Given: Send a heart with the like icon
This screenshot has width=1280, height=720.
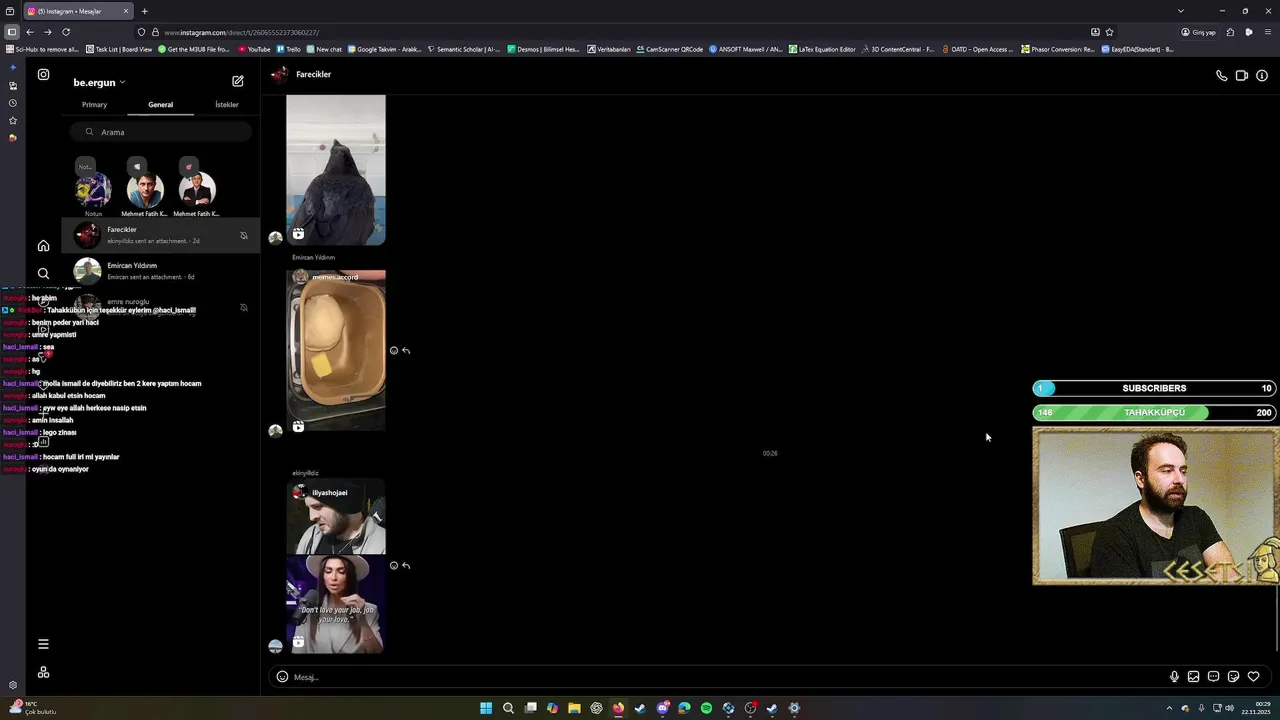Looking at the screenshot, I should click(1253, 677).
